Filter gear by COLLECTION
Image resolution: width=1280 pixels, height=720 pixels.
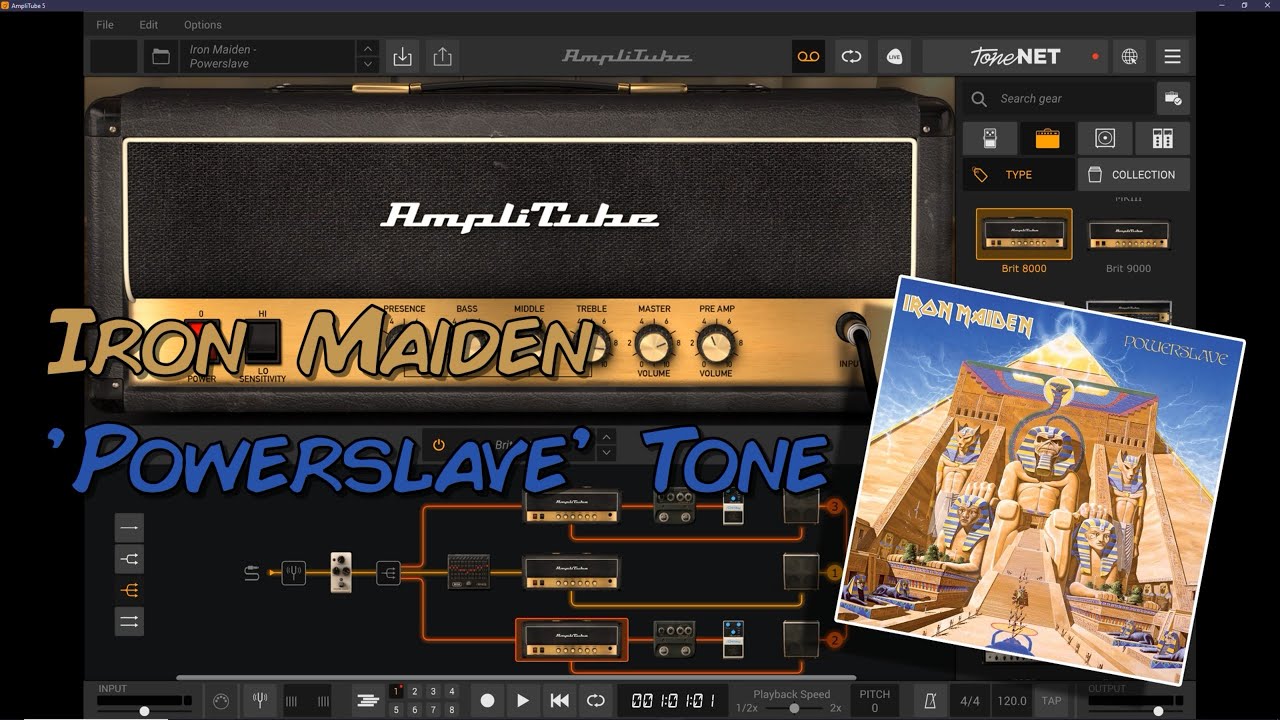click(x=1133, y=174)
